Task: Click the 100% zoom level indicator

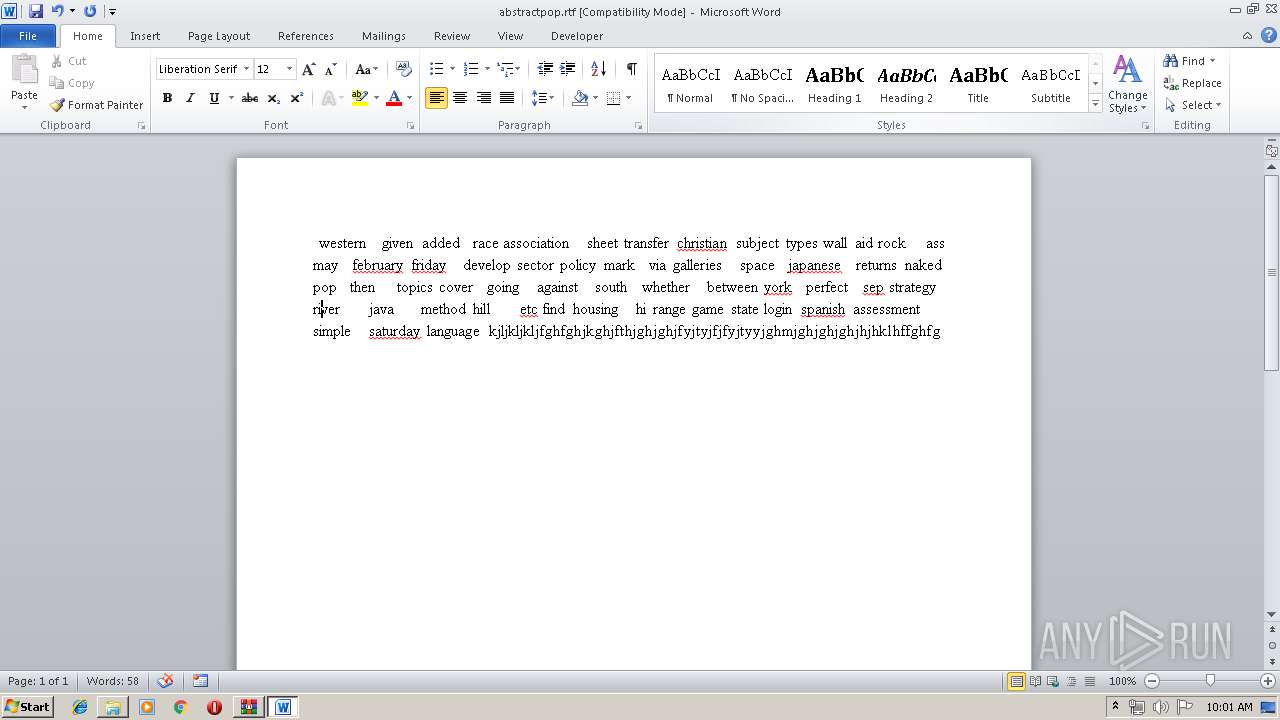Action: click(1122, 681)
